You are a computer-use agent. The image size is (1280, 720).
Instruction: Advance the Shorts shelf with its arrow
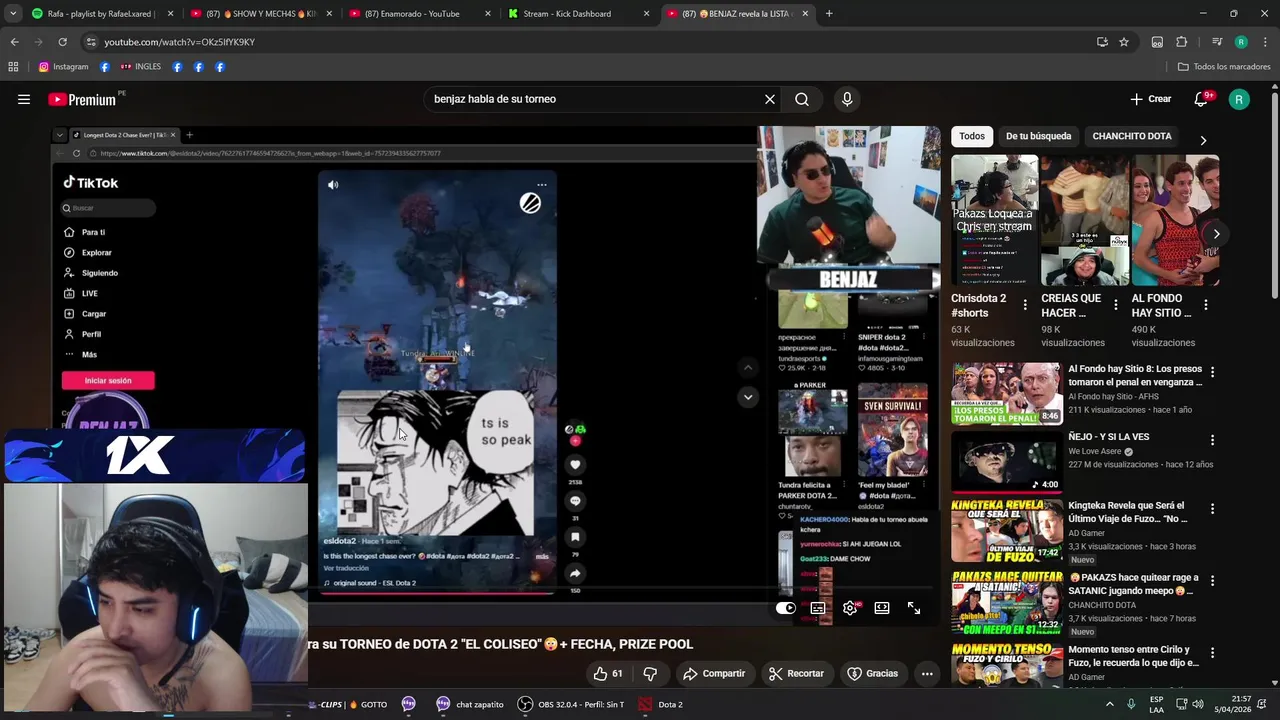pyautogui.click(x=1216, y=234)
